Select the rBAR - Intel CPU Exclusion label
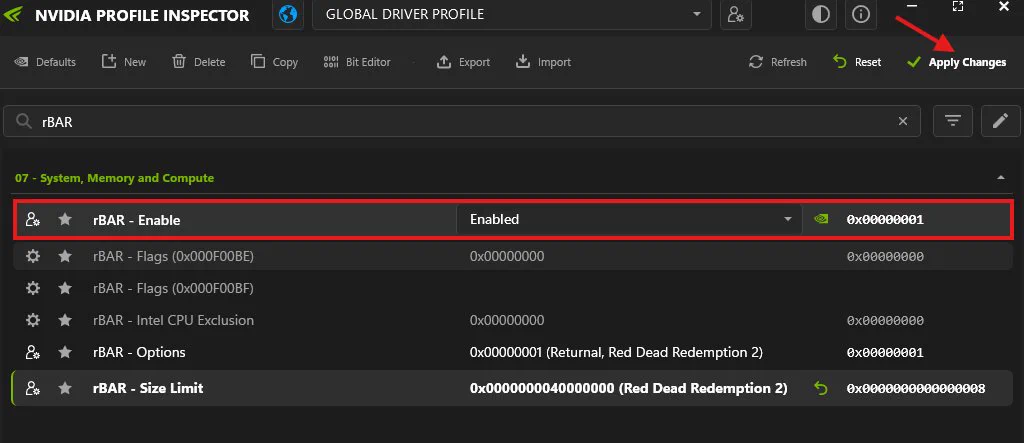1024x443 pixels. tap(173, 320)
